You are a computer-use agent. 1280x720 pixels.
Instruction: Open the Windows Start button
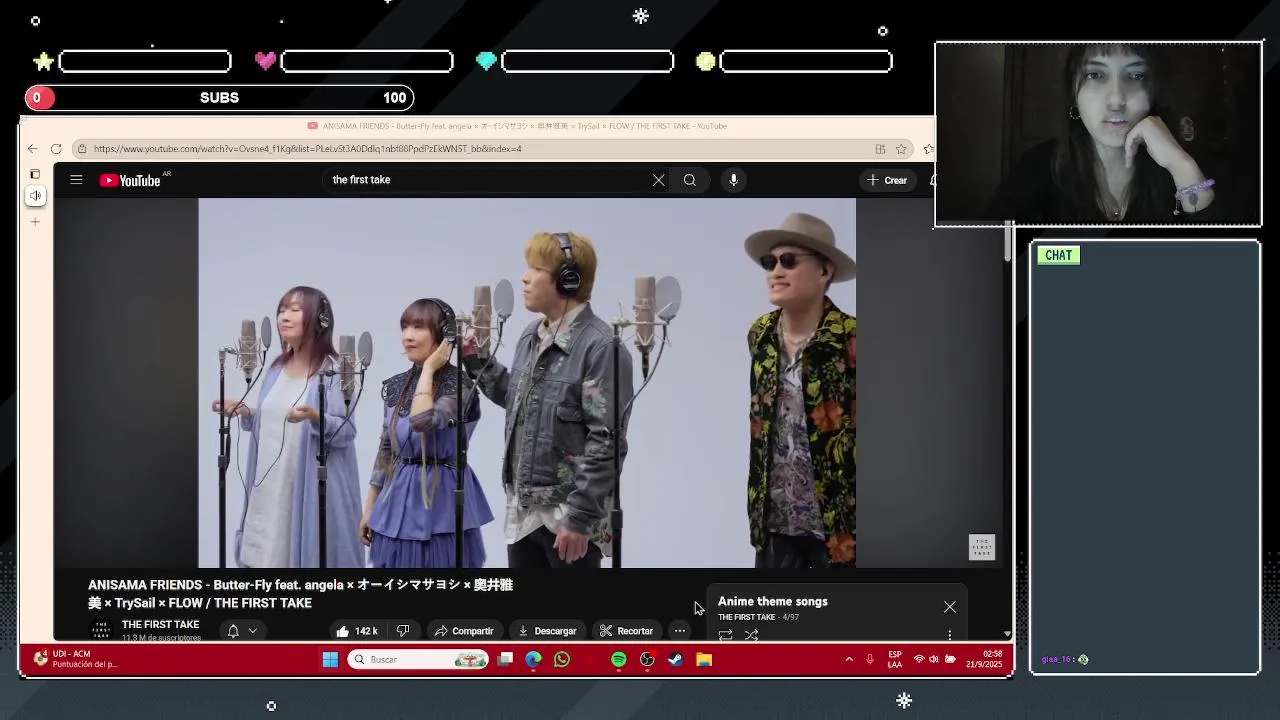(330, 660)
